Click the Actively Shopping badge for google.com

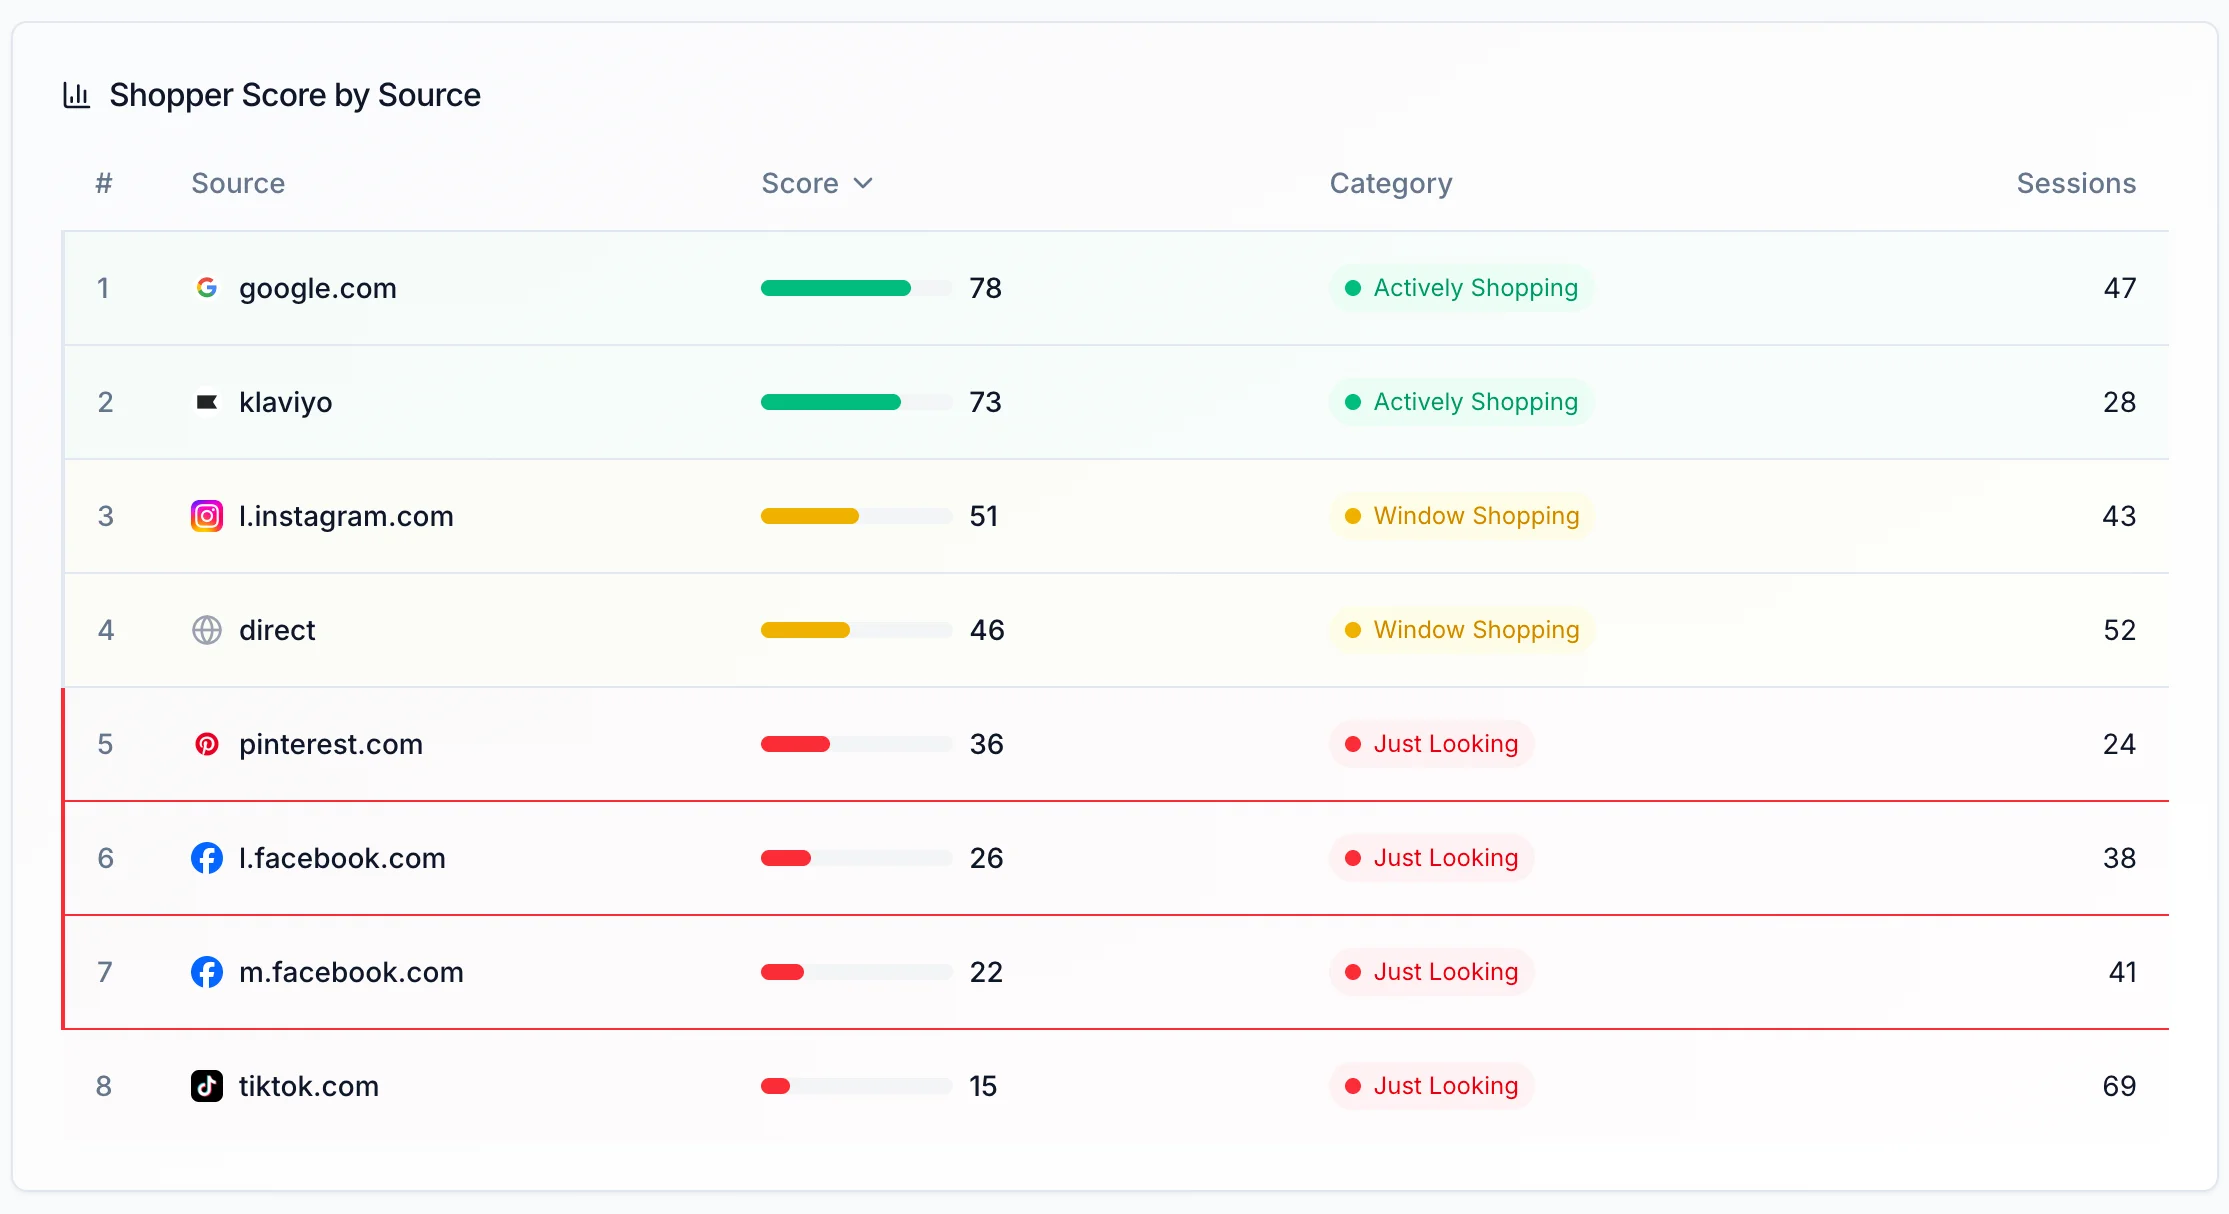pyautogui.click(x=1461, y=288)
